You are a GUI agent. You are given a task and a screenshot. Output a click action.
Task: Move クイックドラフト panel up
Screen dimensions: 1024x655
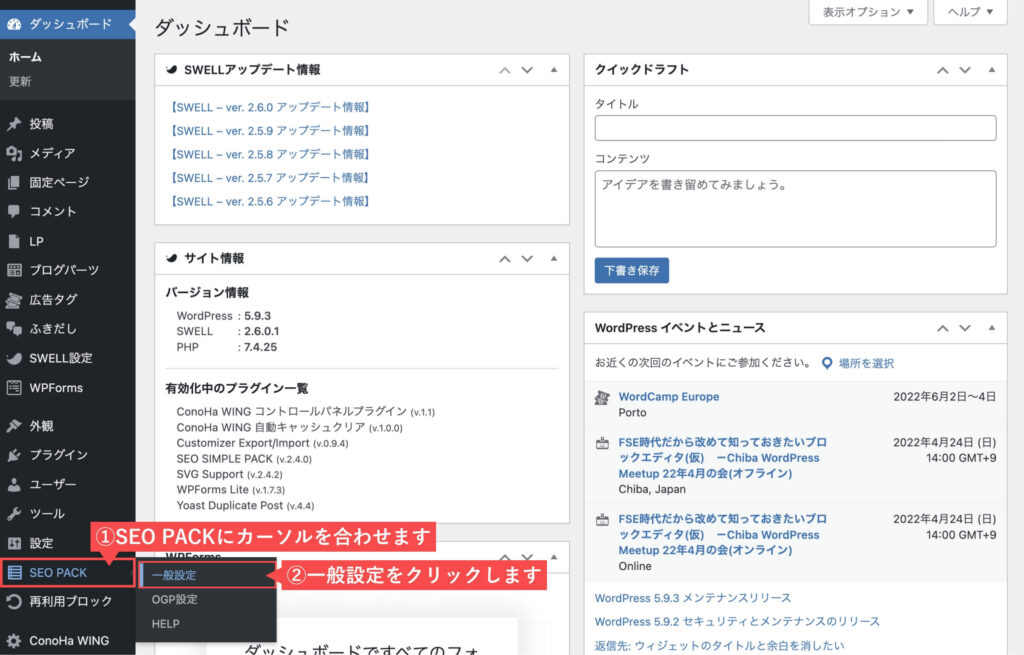[x=942, y=70]
